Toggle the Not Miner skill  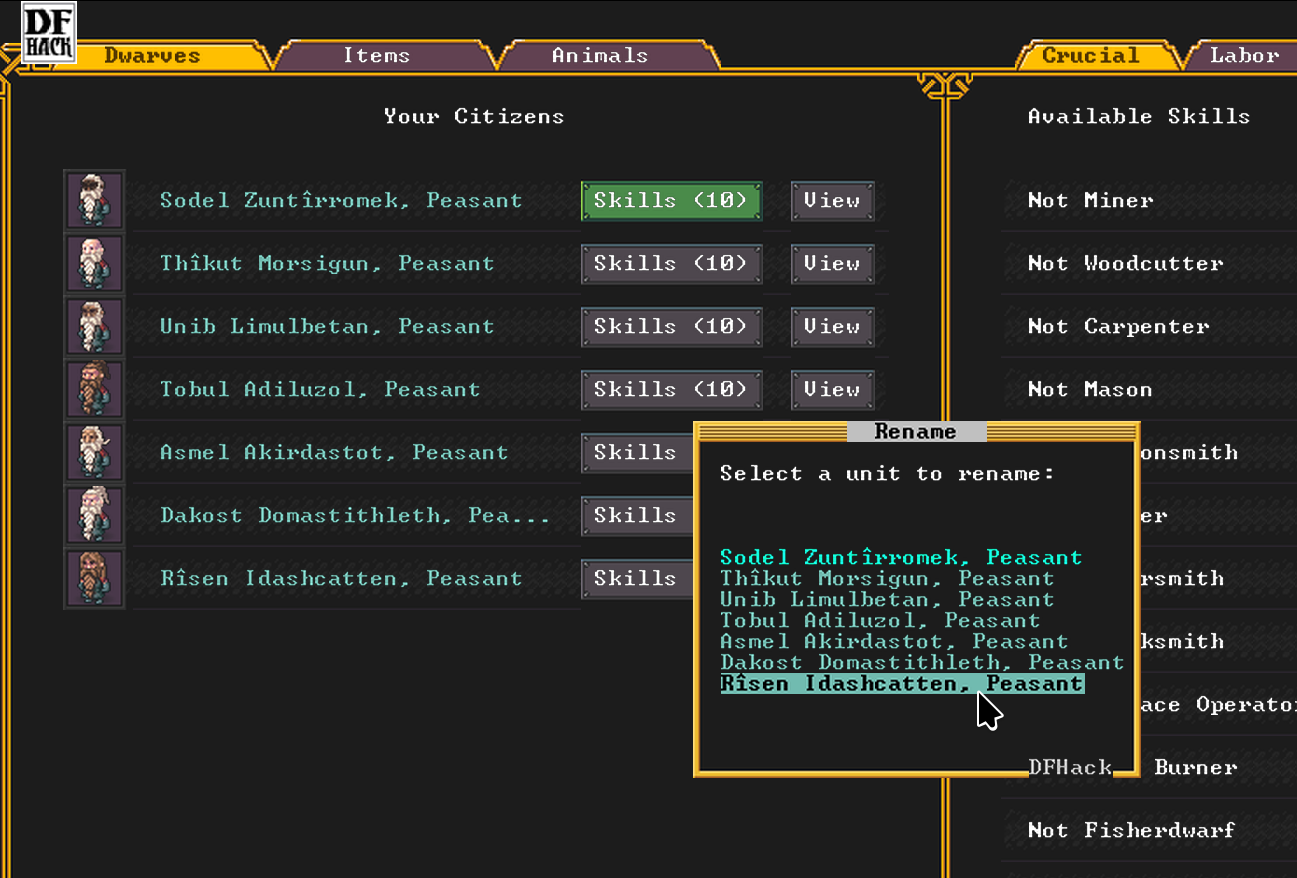1090,200
